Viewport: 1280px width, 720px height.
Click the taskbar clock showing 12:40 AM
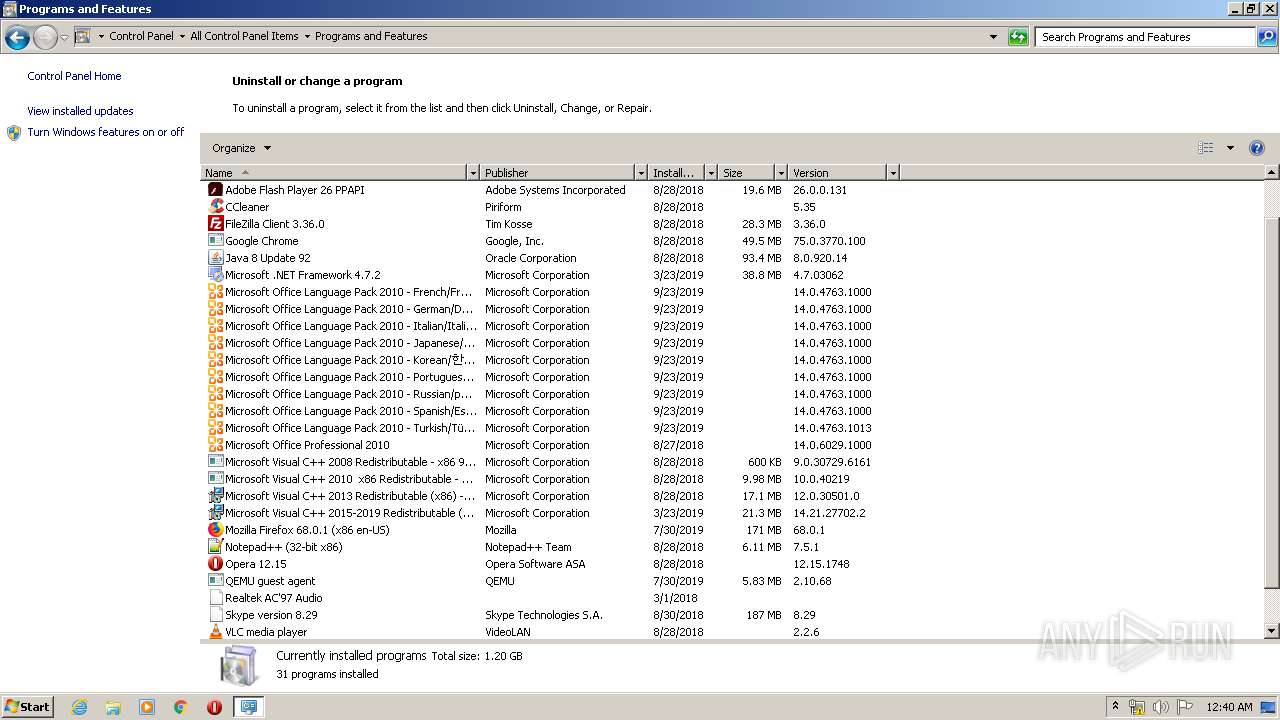pyautogui.click(x=1229, y=707)
